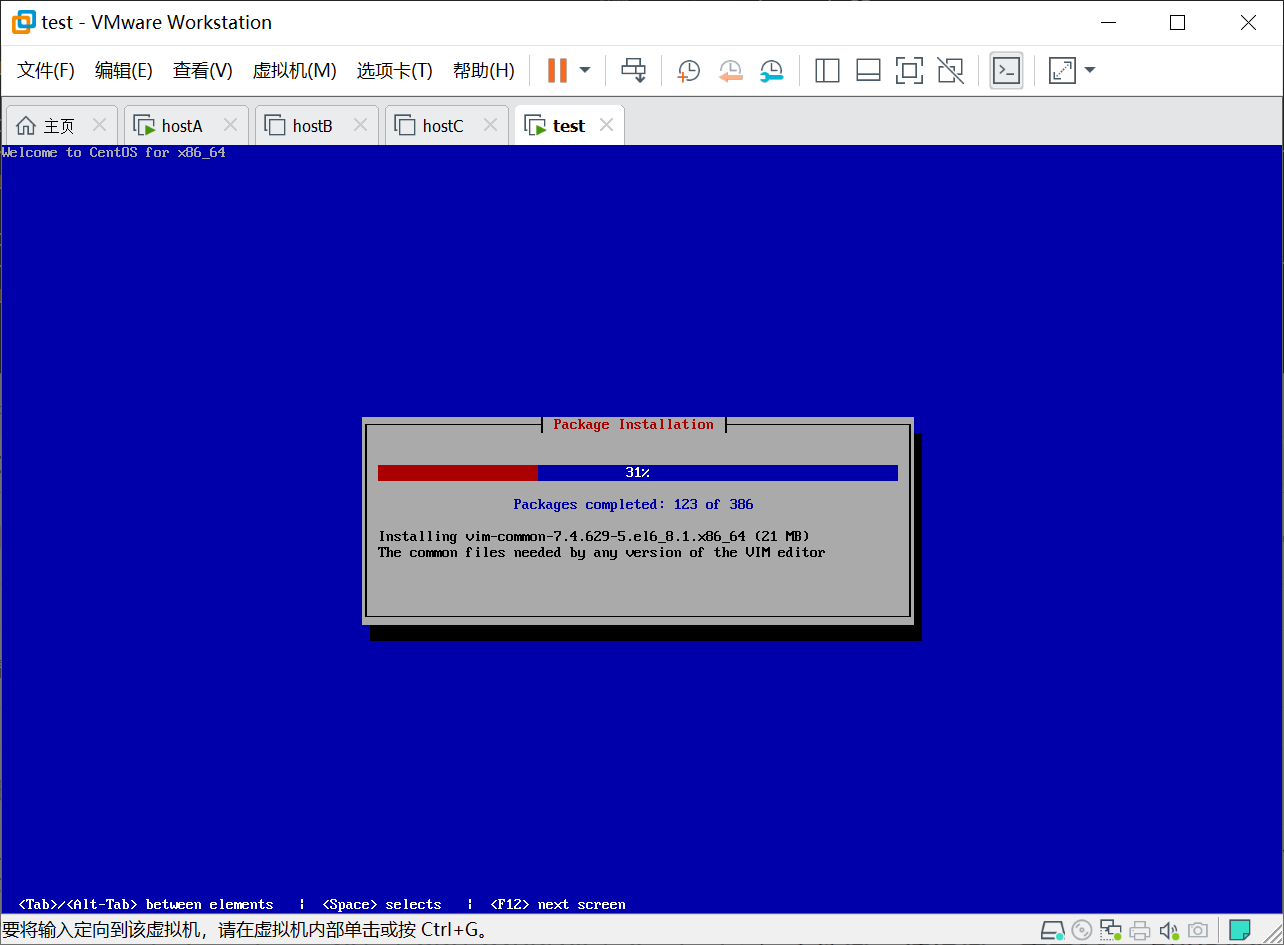Click the VIM editor description line
Screen dimensions: 1284x945
(602, 553)
